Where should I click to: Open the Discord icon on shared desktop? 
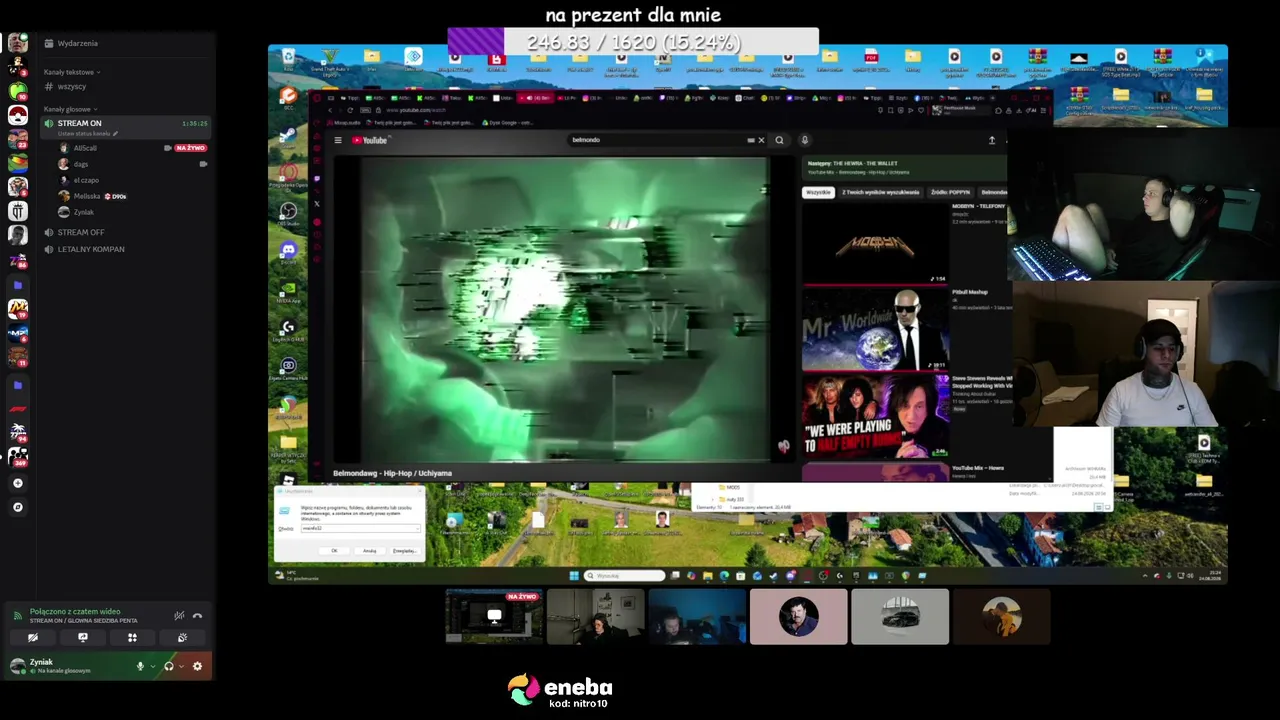[x=288, y=250]
